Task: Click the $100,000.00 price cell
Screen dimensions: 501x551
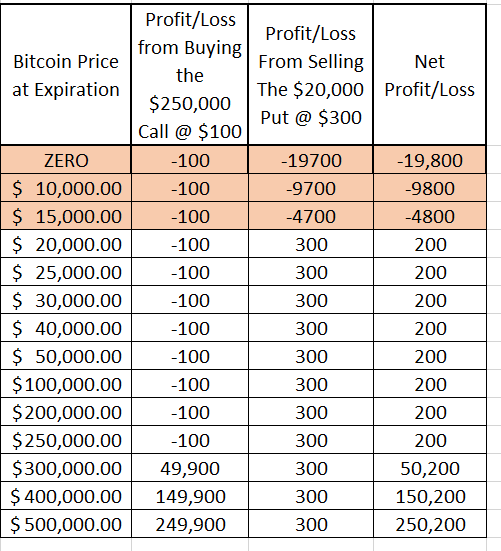Action: tap(66, 384)
